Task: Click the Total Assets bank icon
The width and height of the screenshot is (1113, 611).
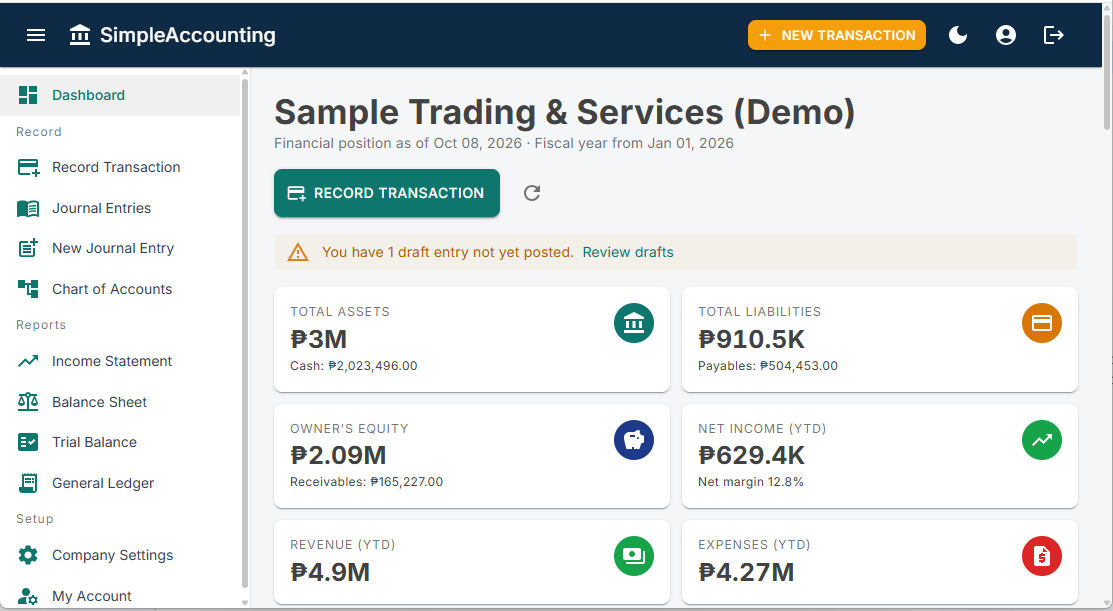Action: coord(634,323)
